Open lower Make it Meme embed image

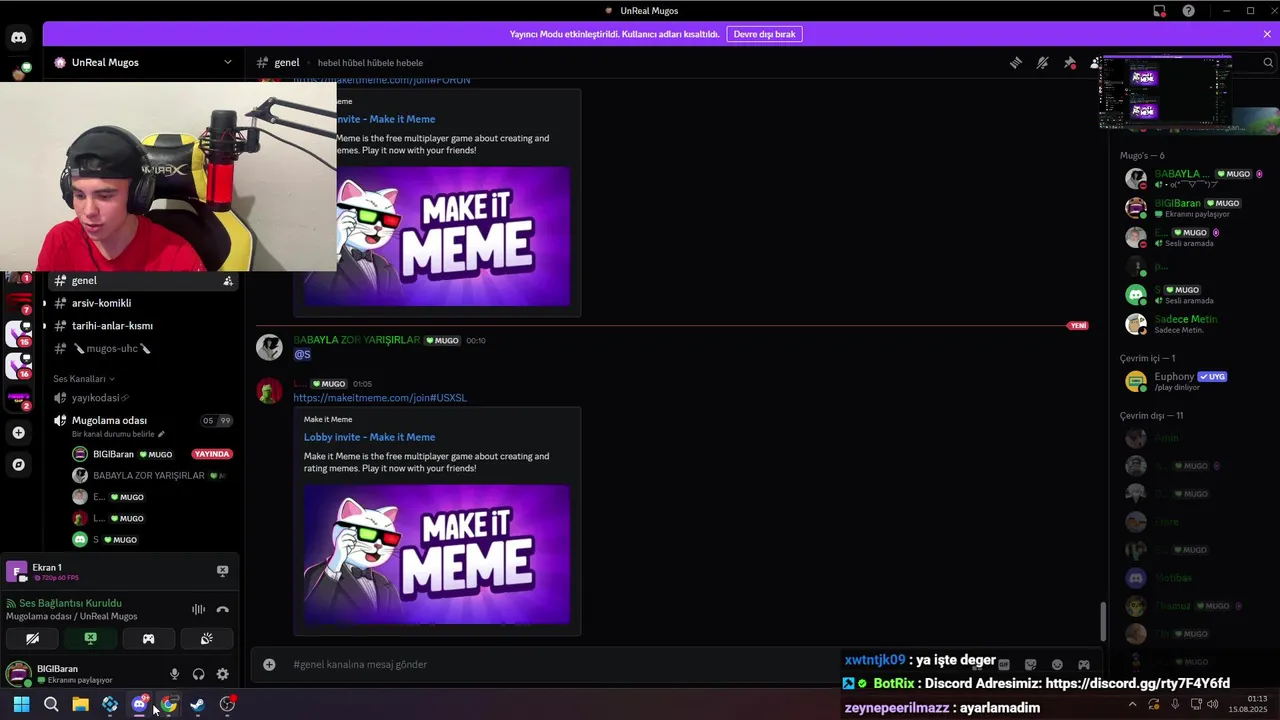pyautogui.click(x=437, y=554)
